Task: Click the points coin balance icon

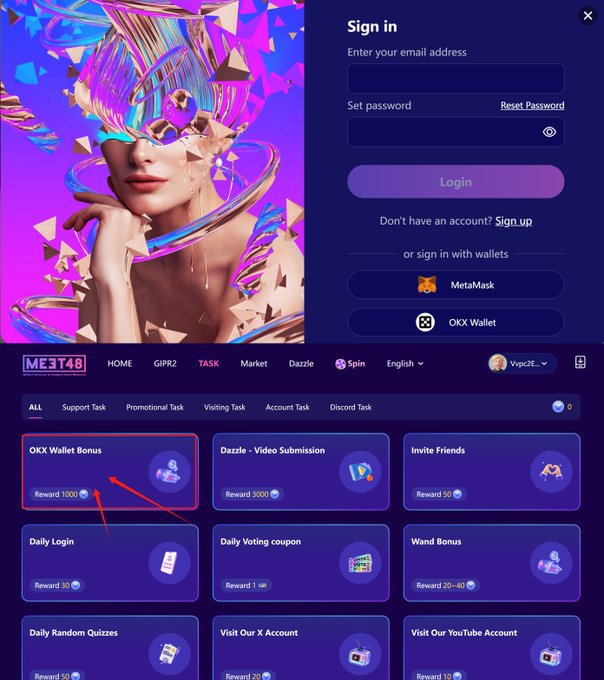Action: tap(558, 406)
